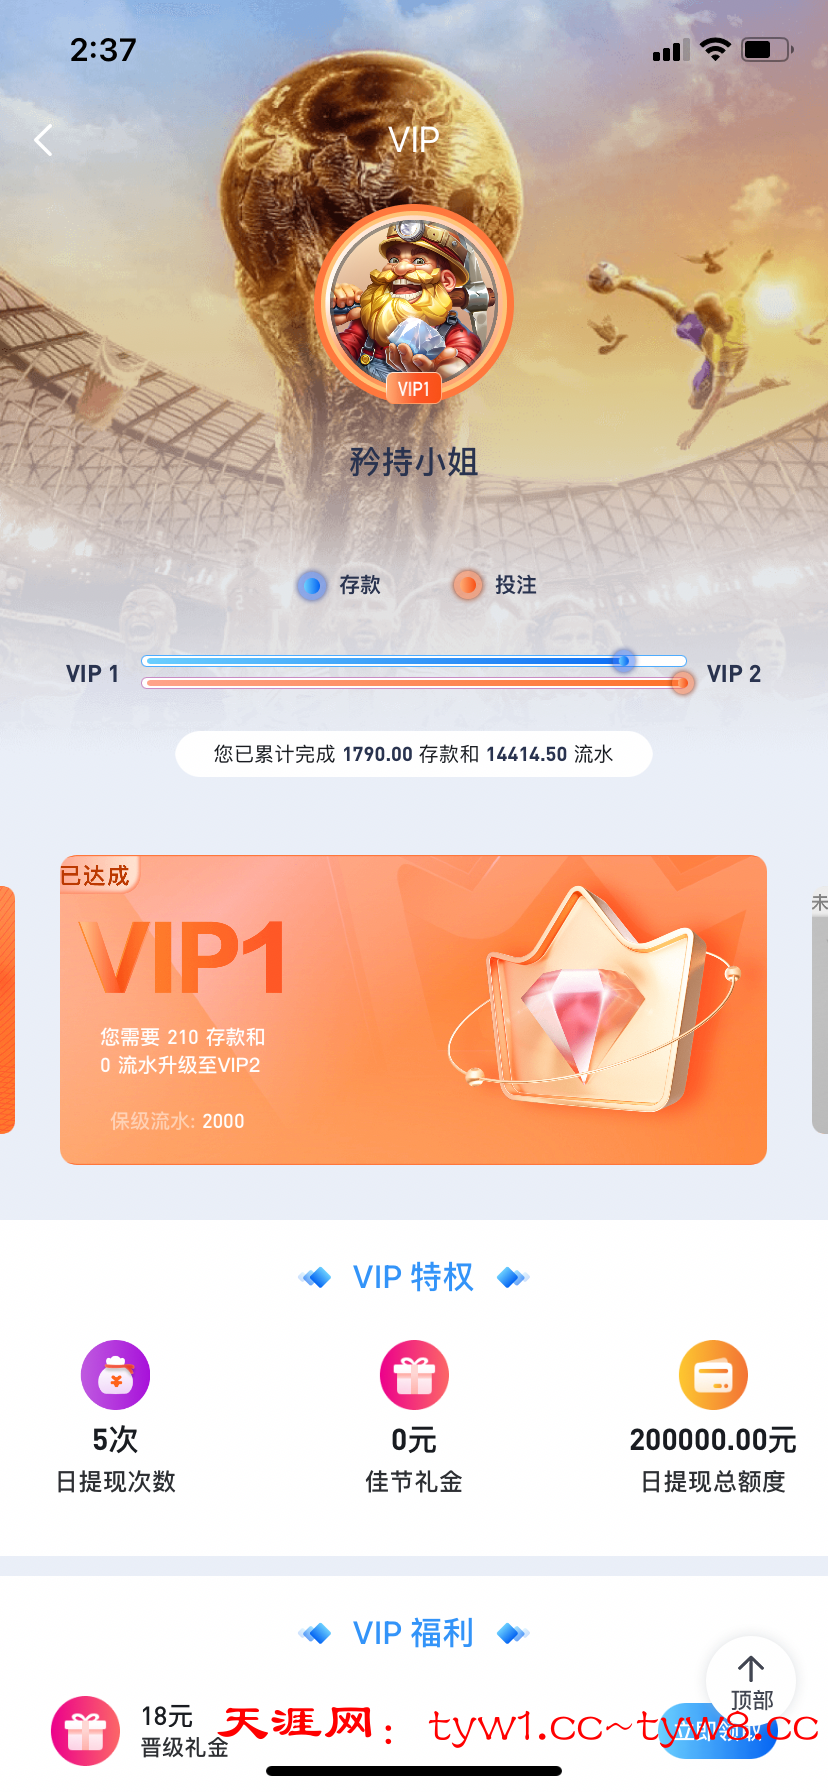This screenshot has height=1792, width=828.
Task: Tap the 18元 晋级礼金 reward entry
Action: click(185, 1731)
